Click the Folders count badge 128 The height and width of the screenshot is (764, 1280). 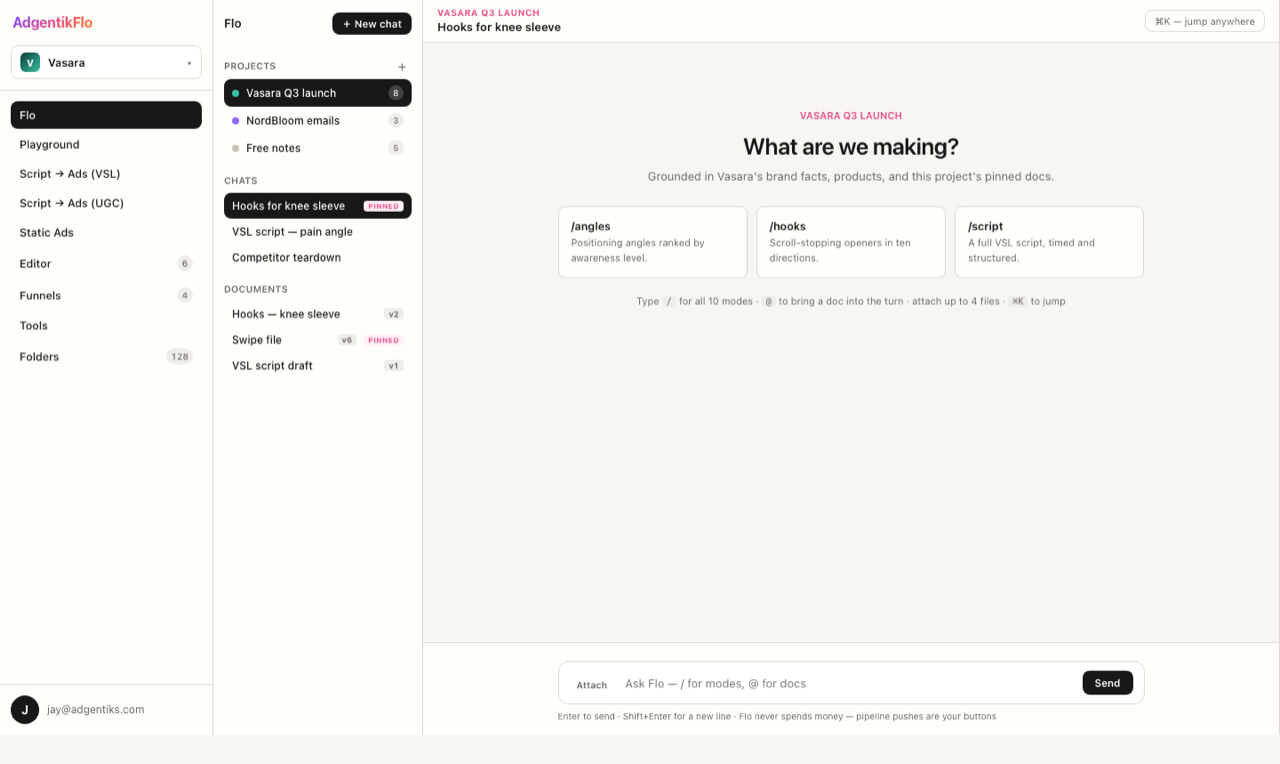[179, 356]
